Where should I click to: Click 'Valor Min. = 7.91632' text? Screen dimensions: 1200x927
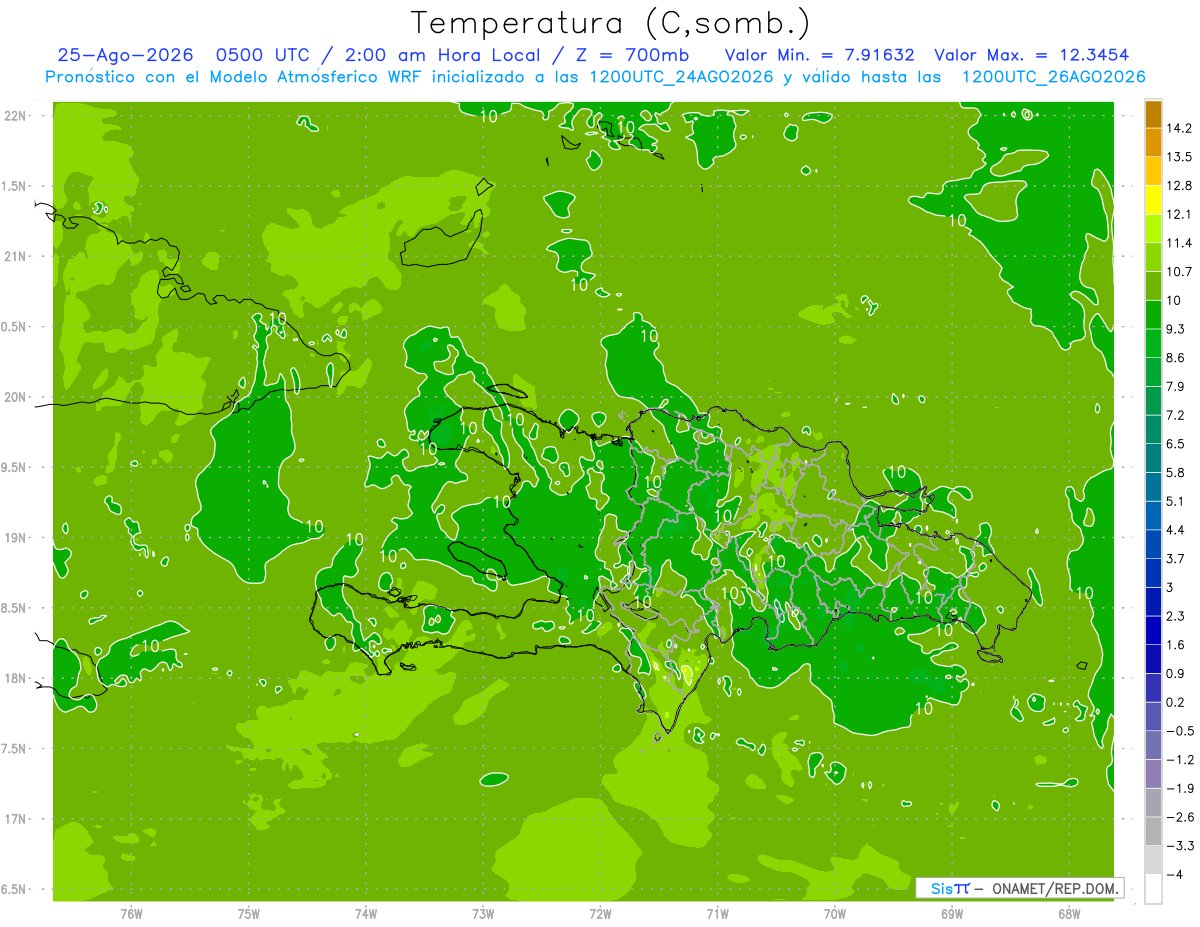point(819,55)
